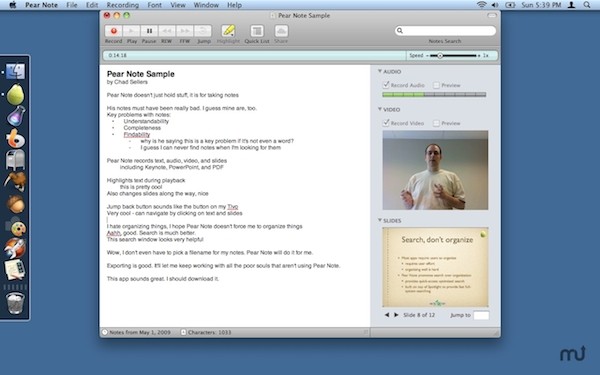This screenshot has width=600, height=375.
Task: Open the Recording menu
Action: 122,5
